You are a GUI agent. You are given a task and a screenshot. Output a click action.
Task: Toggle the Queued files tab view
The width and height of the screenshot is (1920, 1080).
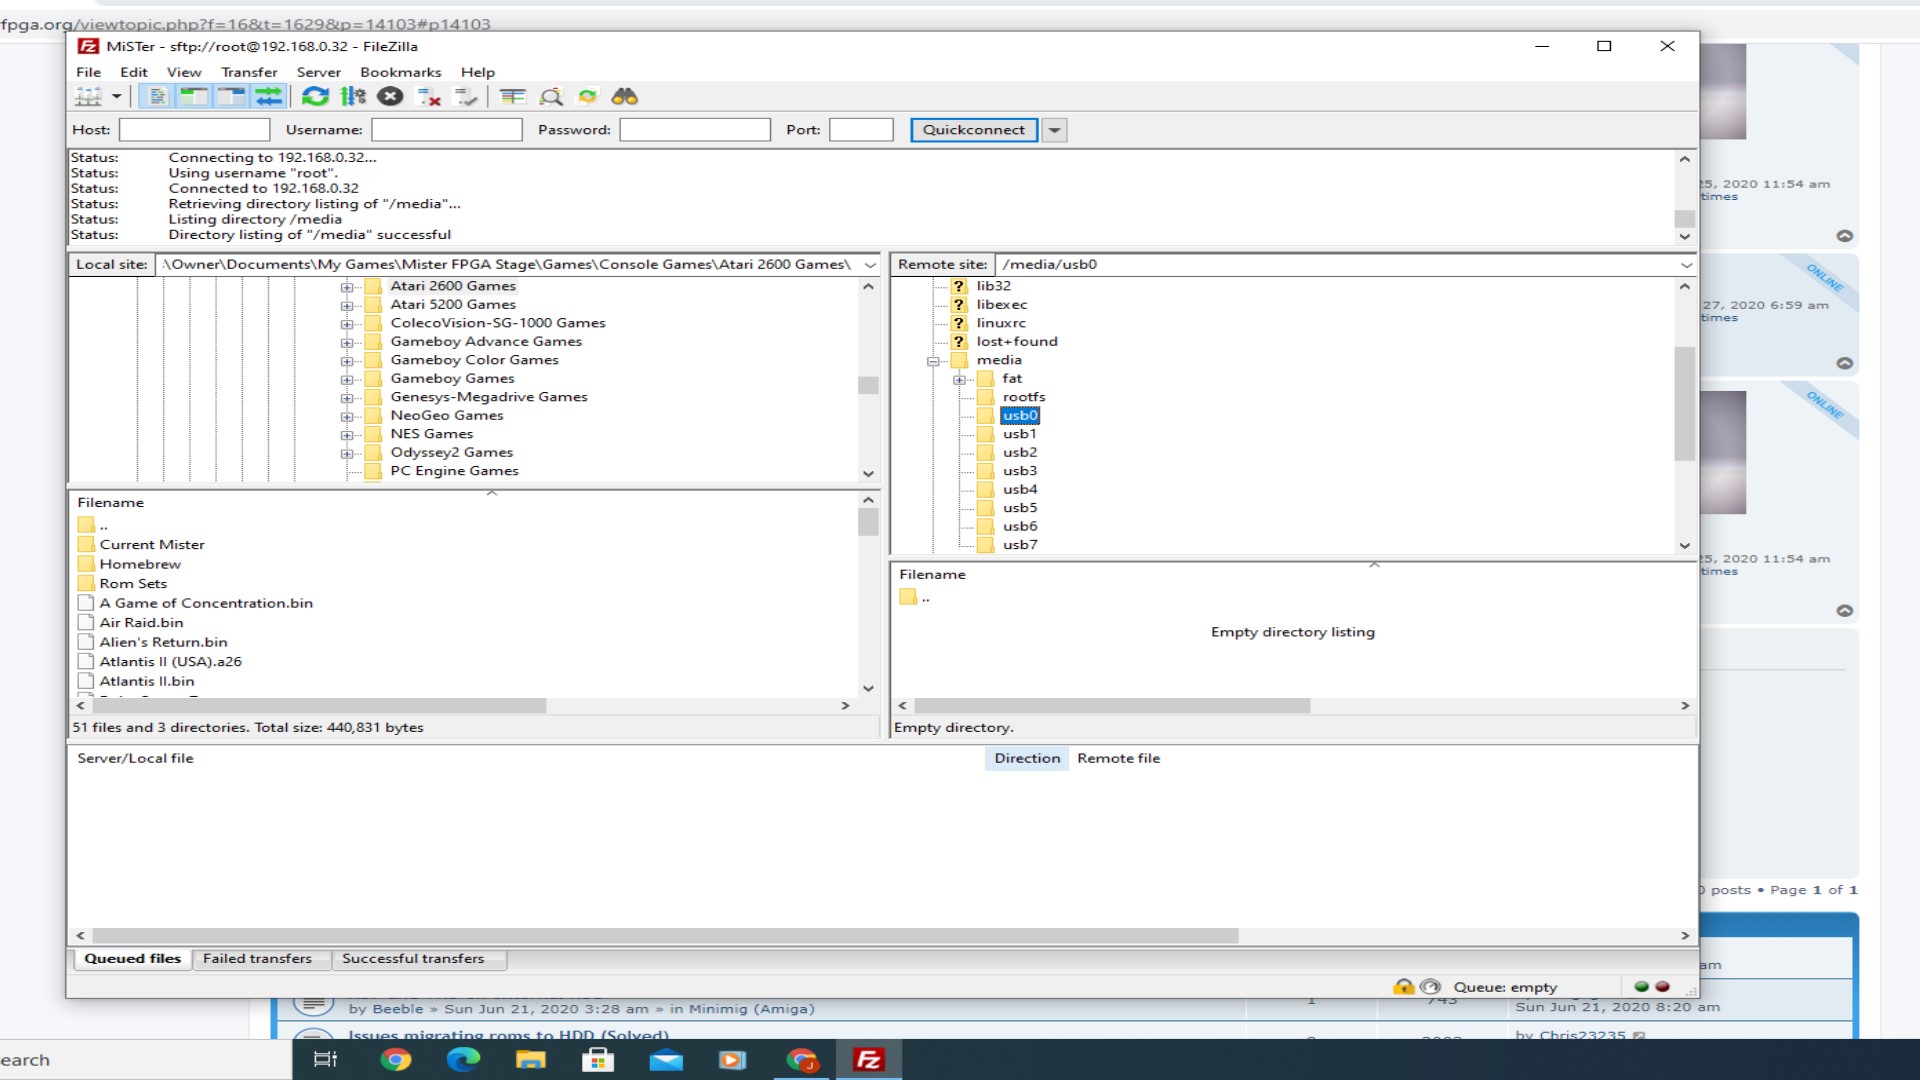[131, 957]
